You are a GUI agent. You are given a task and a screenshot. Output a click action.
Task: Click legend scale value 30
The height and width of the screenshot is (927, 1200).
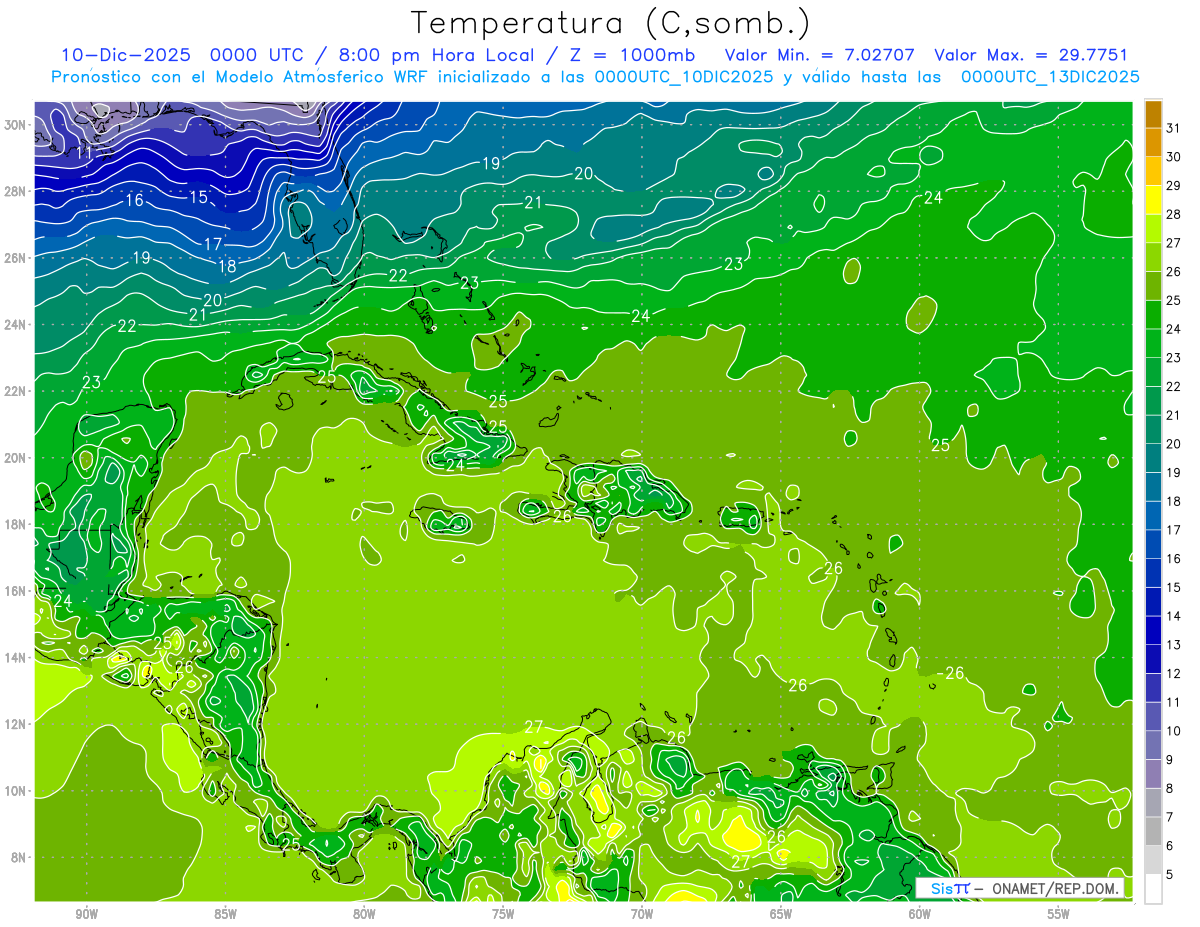click(x=1174, y=157)
